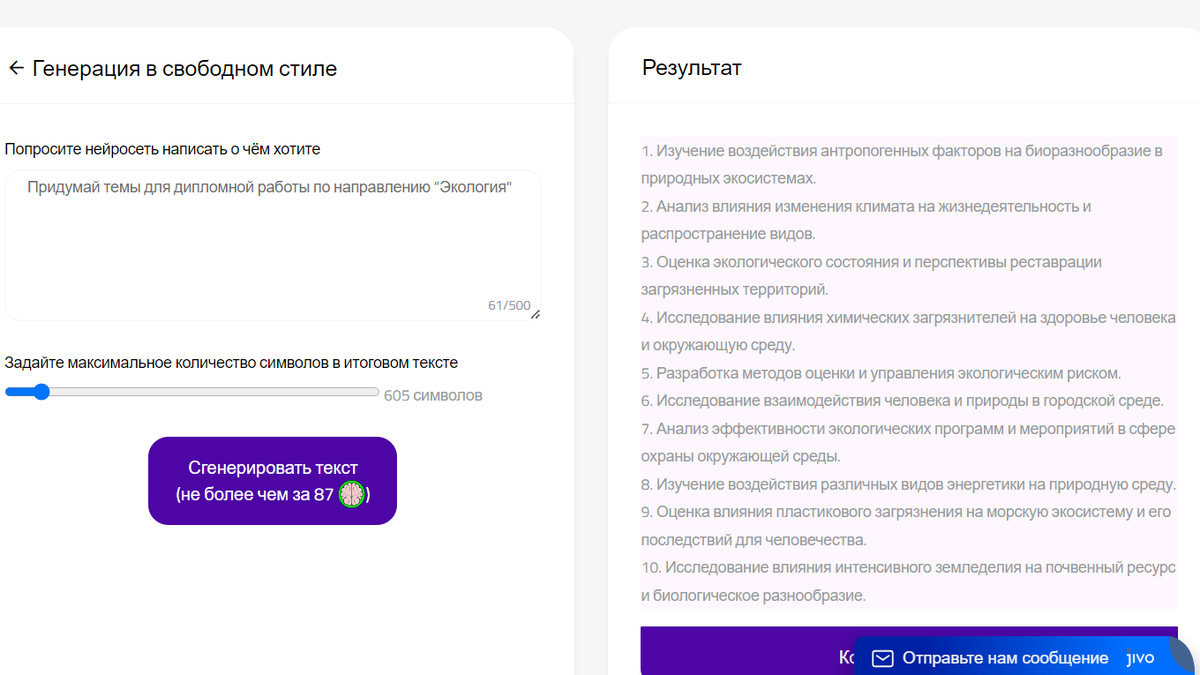This screenshot has width=1200, height=675.
Task: Click the envelope icon in the chat widget
Action: [882, 658]
